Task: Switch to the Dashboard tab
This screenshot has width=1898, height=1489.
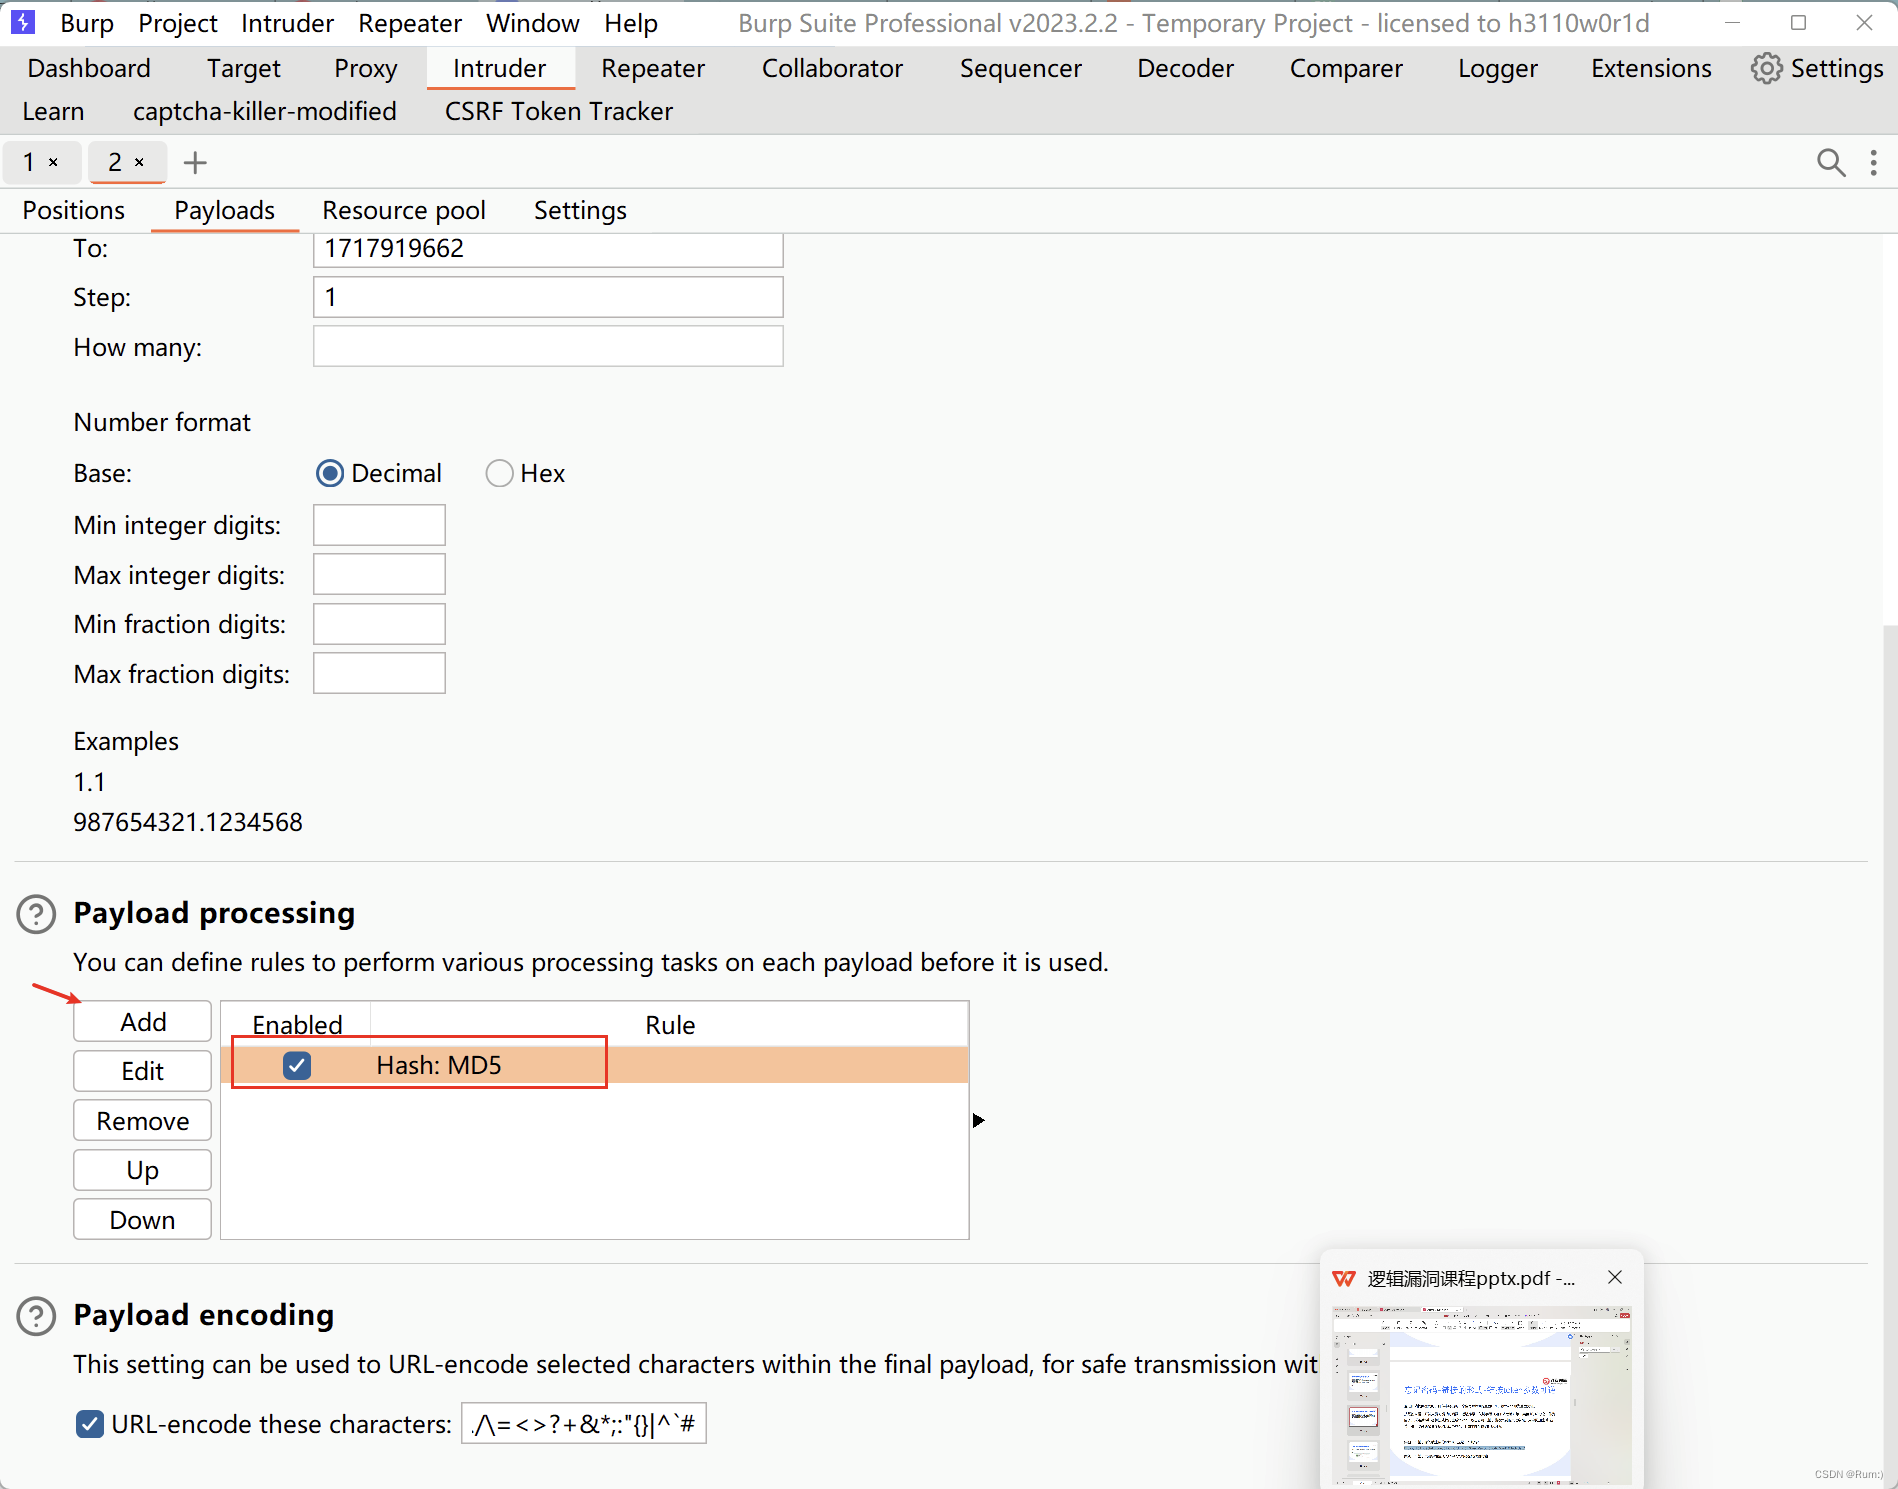Action: click(89, 68)
